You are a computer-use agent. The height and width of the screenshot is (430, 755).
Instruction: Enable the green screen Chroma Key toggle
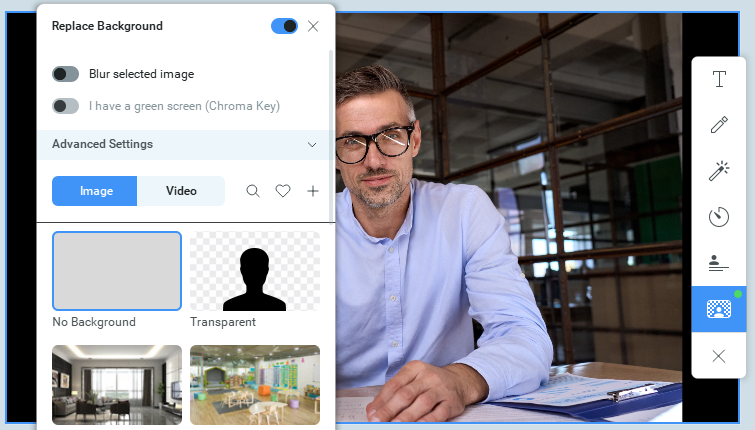66,106
